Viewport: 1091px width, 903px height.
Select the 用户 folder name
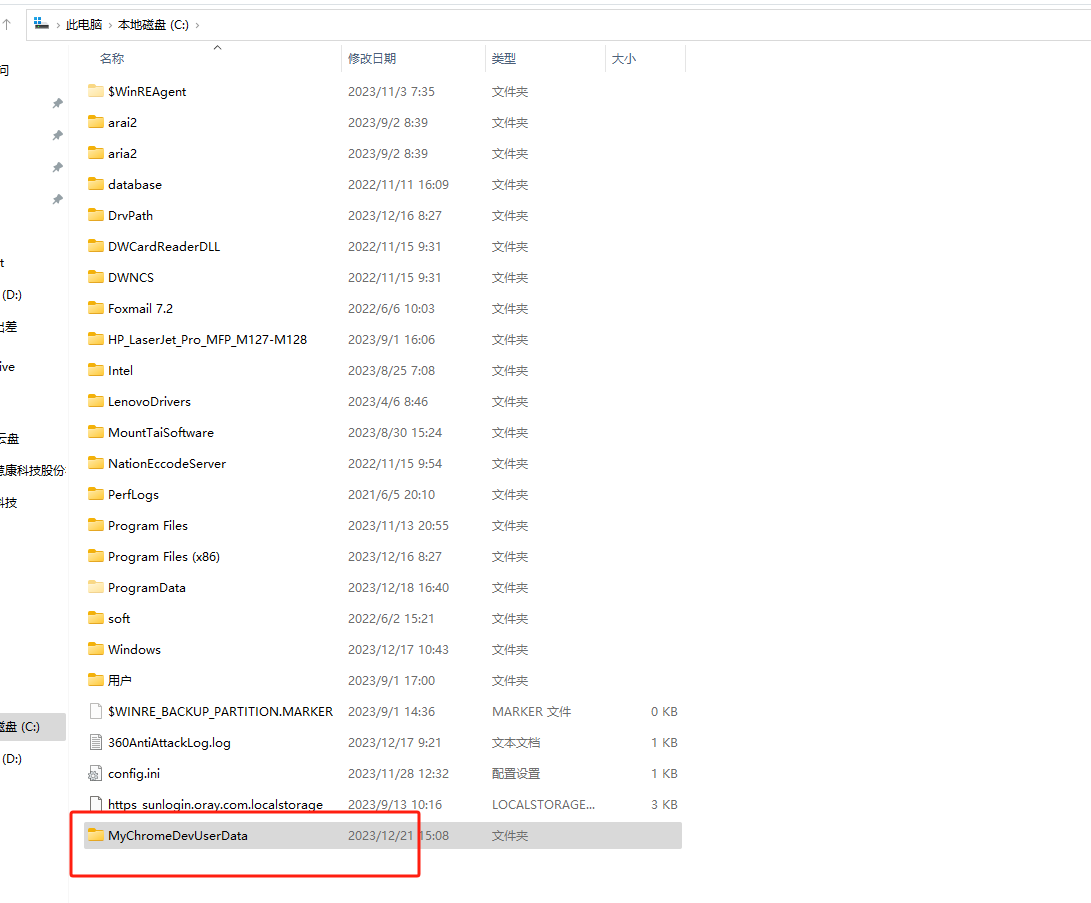point(120,680)
